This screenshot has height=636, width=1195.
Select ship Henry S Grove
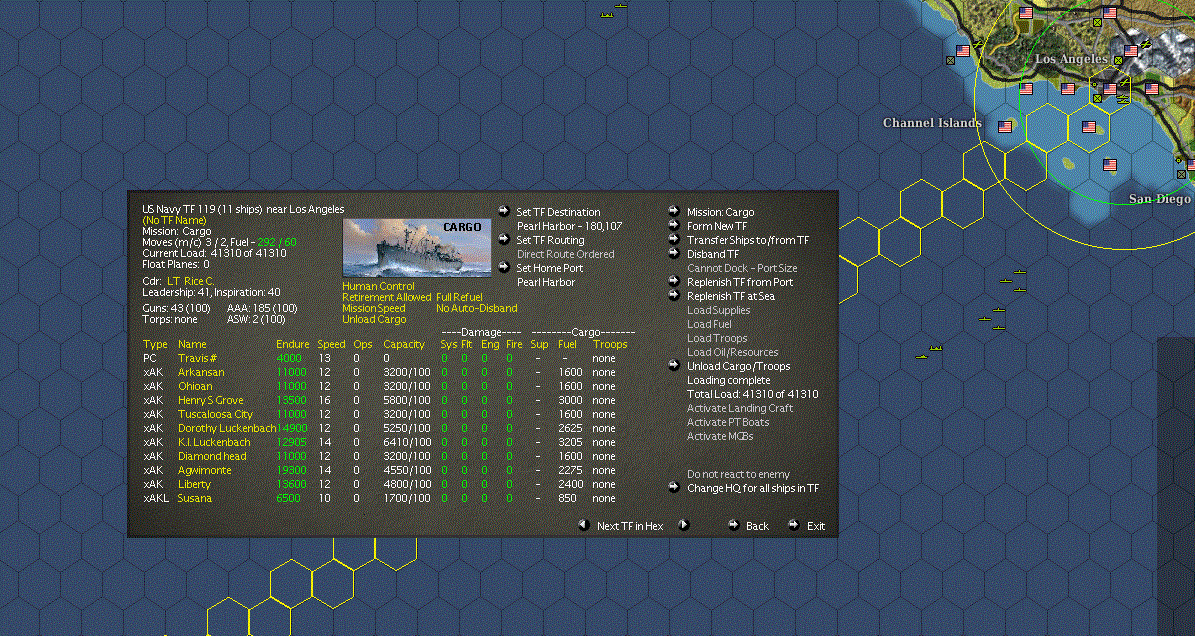click(x=211, y=401)
